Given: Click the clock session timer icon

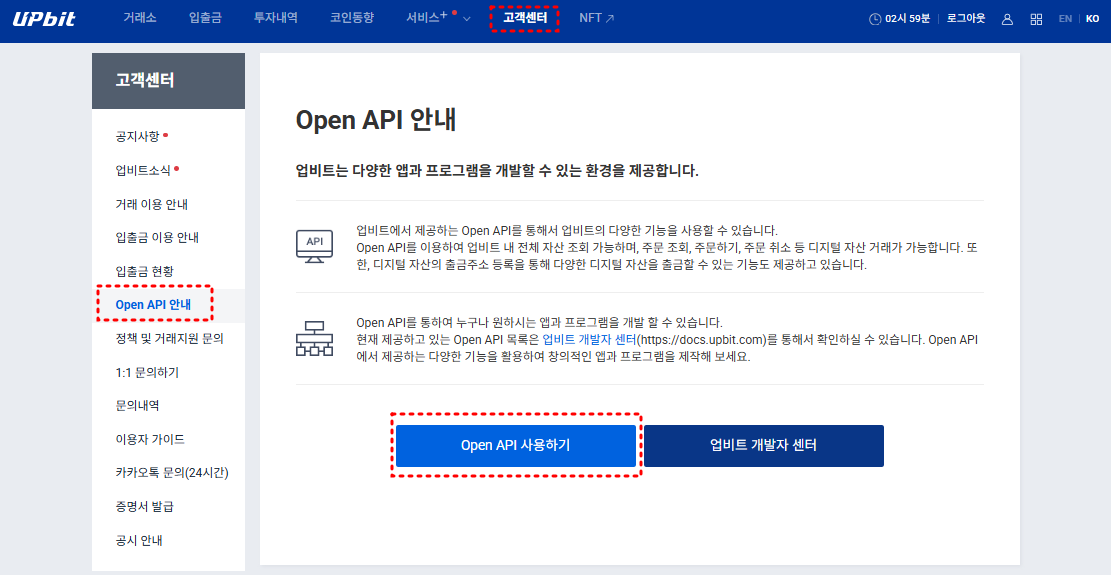Looking at the screenshot, I should [875, 19].
